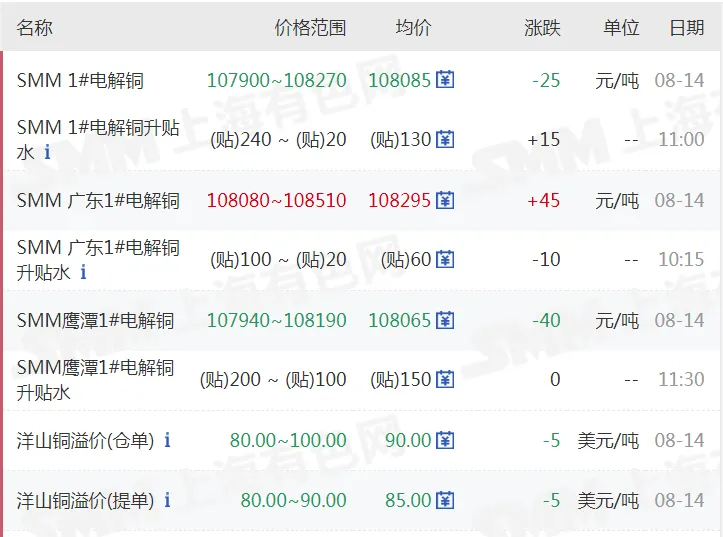723x537 pixels.
Task: Click average price 85.00
Action: point(408,500)
